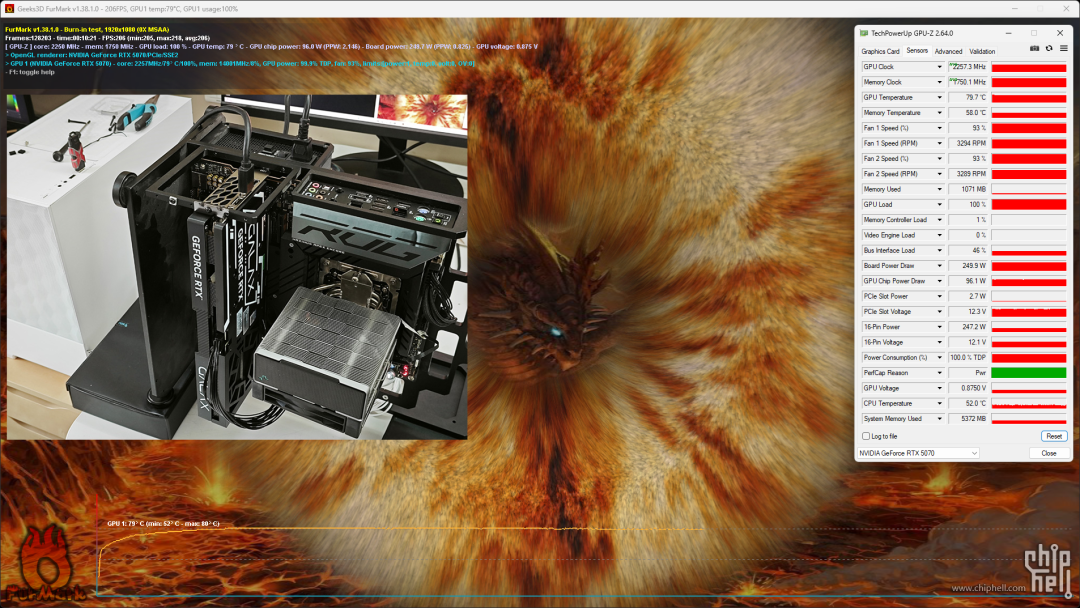Open the Video Engine Load dropdown
This screenshot has width=1080, height=608.
click(939, 235)
